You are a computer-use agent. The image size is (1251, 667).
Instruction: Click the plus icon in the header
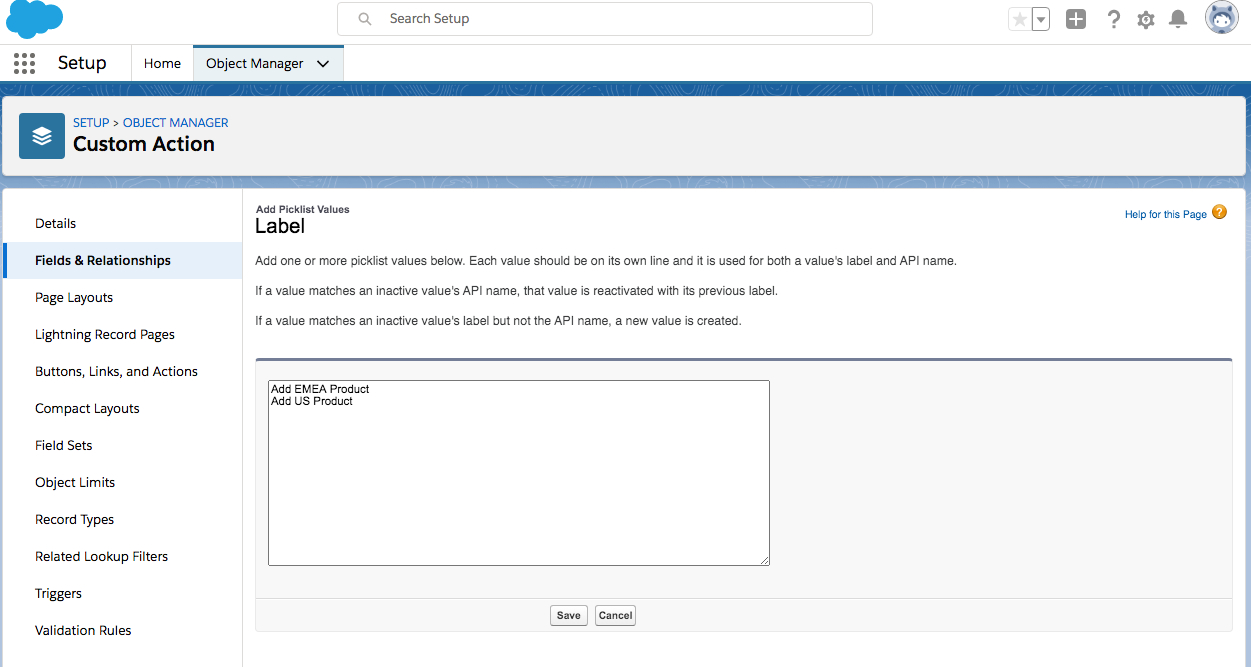(1075, 18)
